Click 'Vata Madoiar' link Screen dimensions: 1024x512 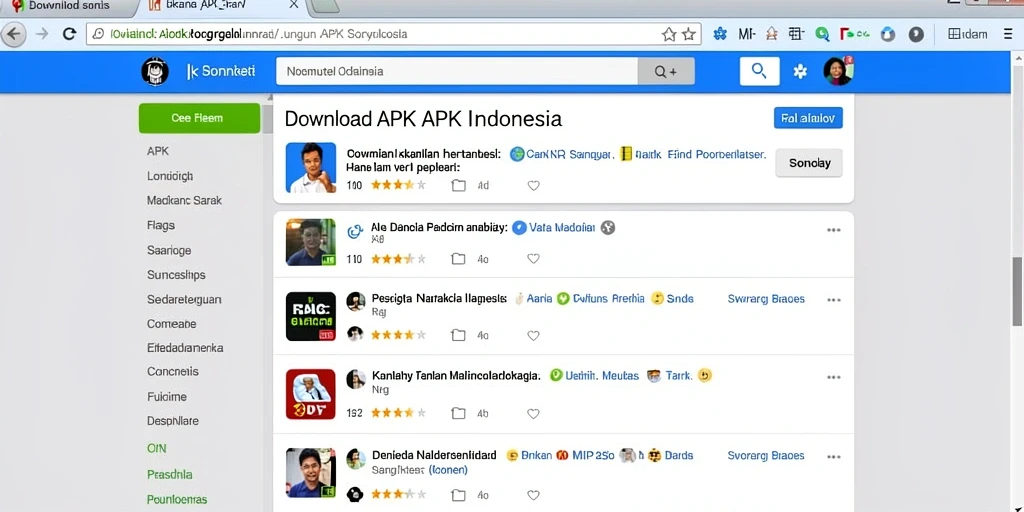pos(562,228)
